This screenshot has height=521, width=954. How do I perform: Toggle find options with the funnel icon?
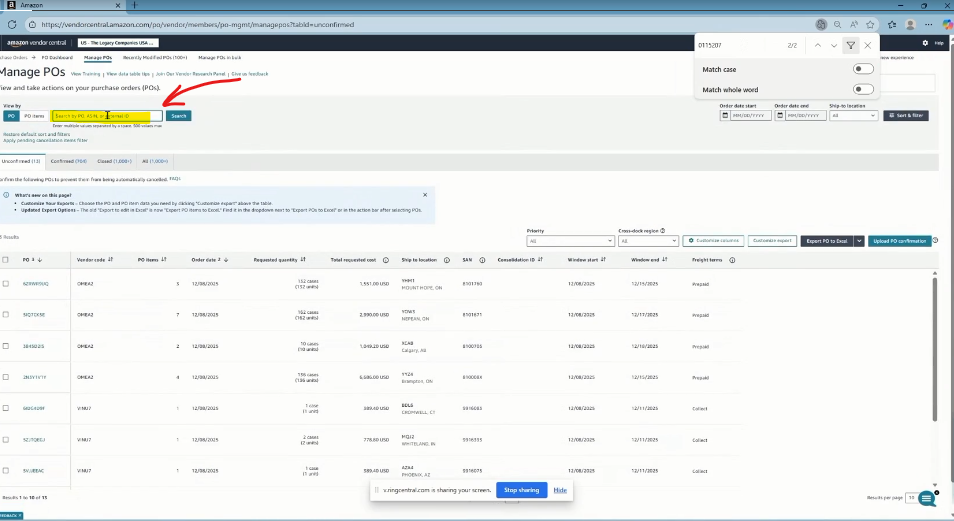coord(851,45)
